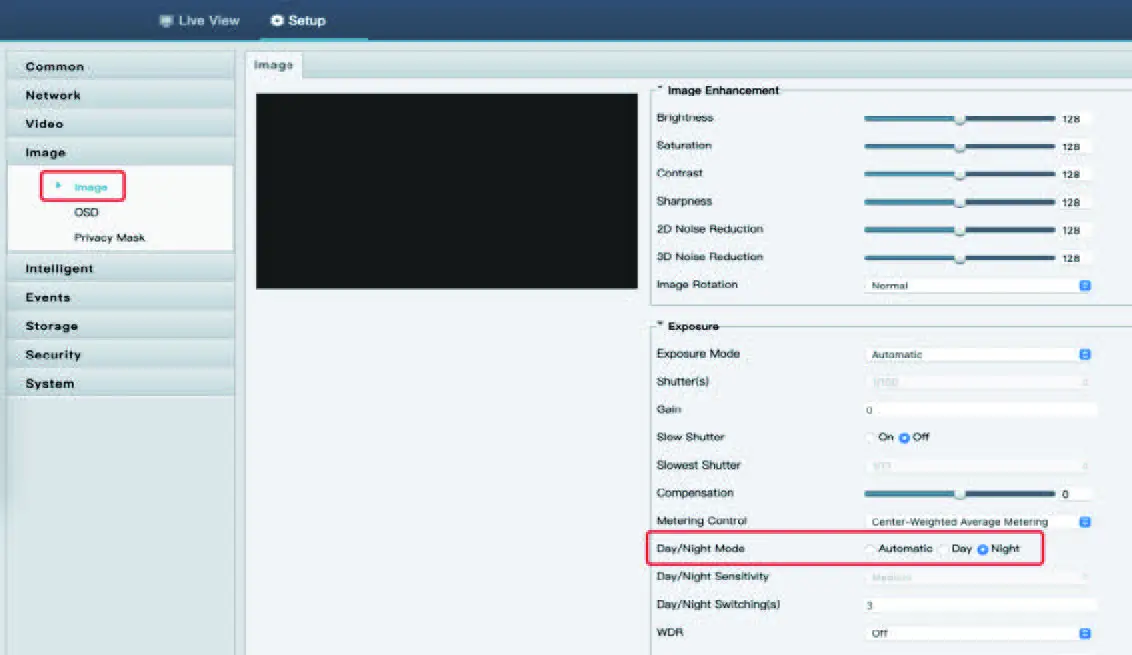Collapse the Image Enhancement section
The width and height of the screenshot is (1132, 655).
pos(660,89)
